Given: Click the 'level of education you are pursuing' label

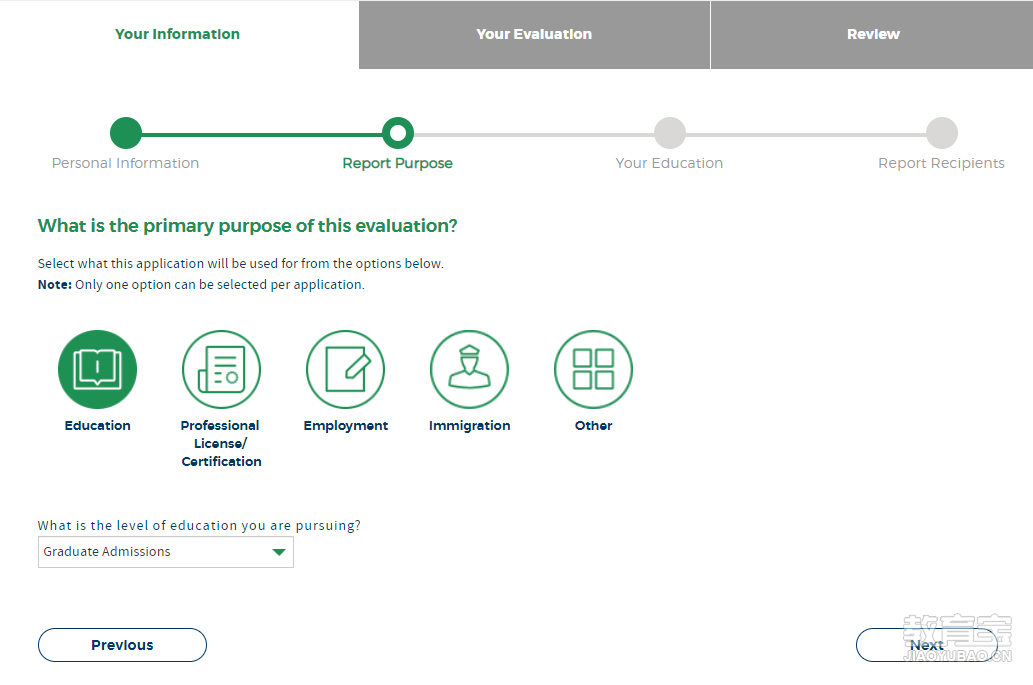Looking at the screenshot, I should click(x=199, y=526).
